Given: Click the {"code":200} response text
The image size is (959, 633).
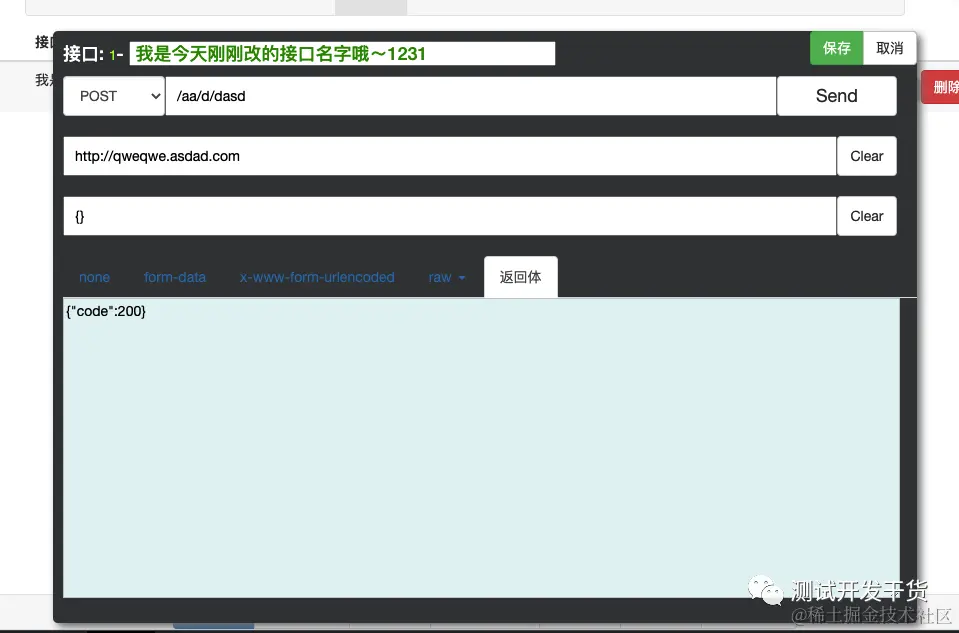Looking at the screenshot, I should pyautogui.click(x=106, y=311).
